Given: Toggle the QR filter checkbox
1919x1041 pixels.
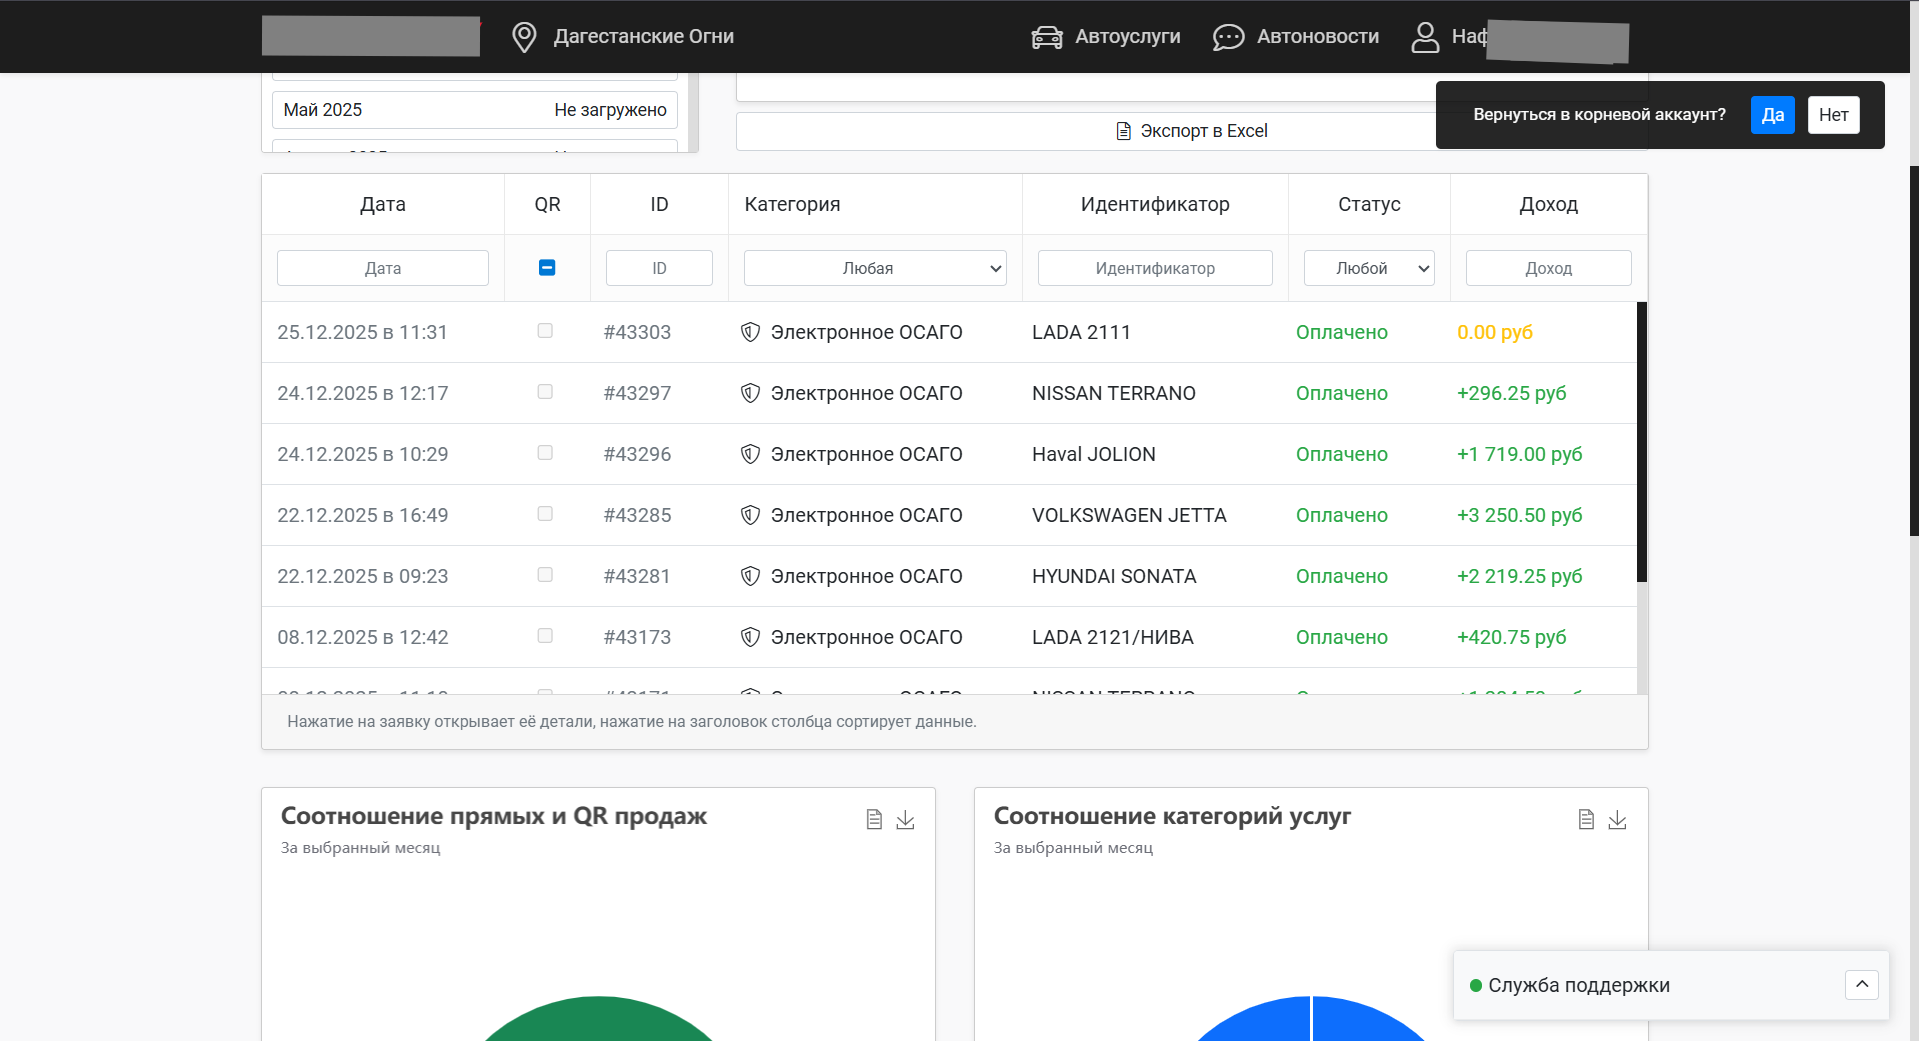Looking at the screenshot, I should coord(547,268).
